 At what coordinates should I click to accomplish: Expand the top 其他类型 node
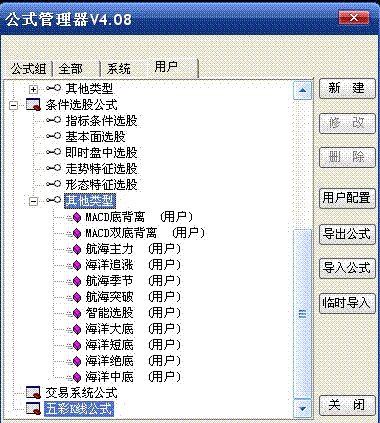pos(33,89)
